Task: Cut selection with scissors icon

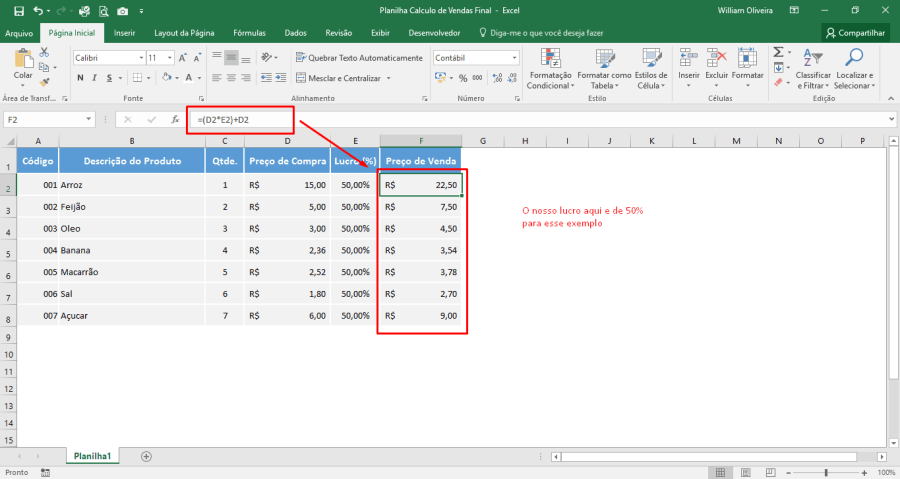Action: tap(44, 52)
